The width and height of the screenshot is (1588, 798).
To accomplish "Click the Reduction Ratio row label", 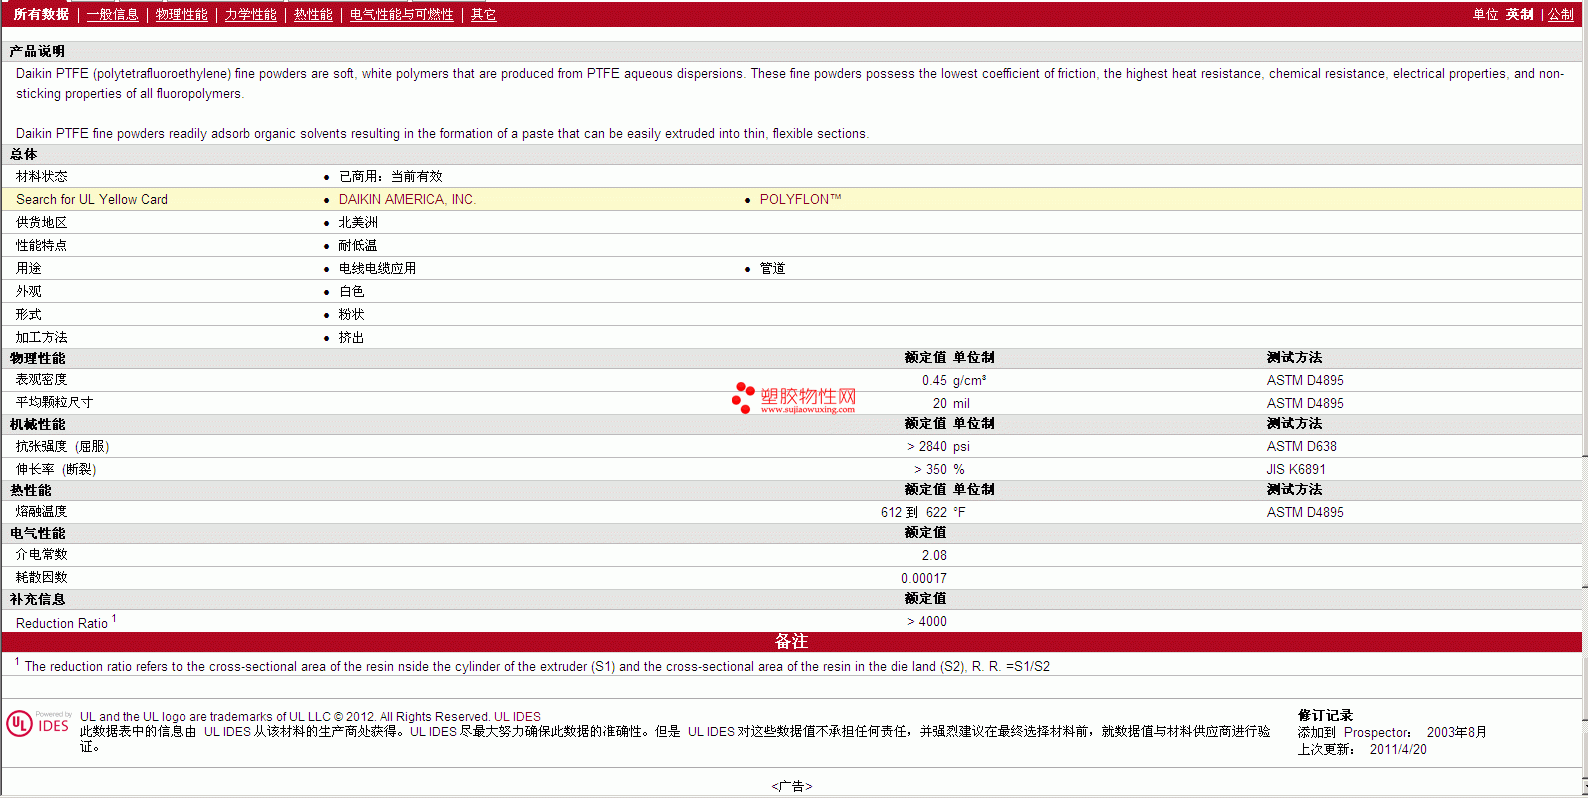I will tap(62, 623).
